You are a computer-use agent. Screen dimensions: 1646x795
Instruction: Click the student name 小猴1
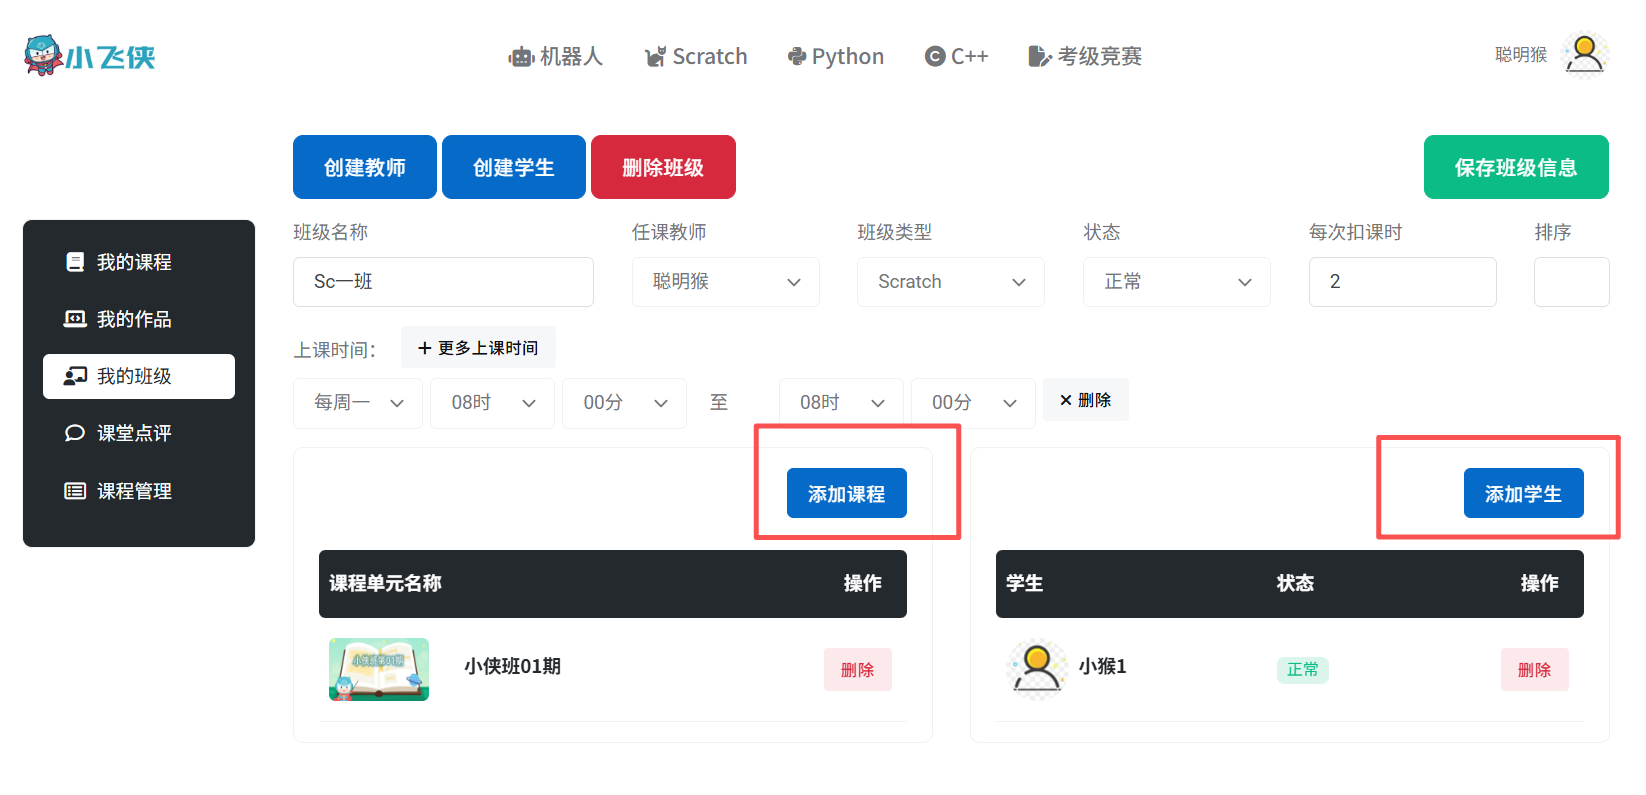(x=1103, y=666)
